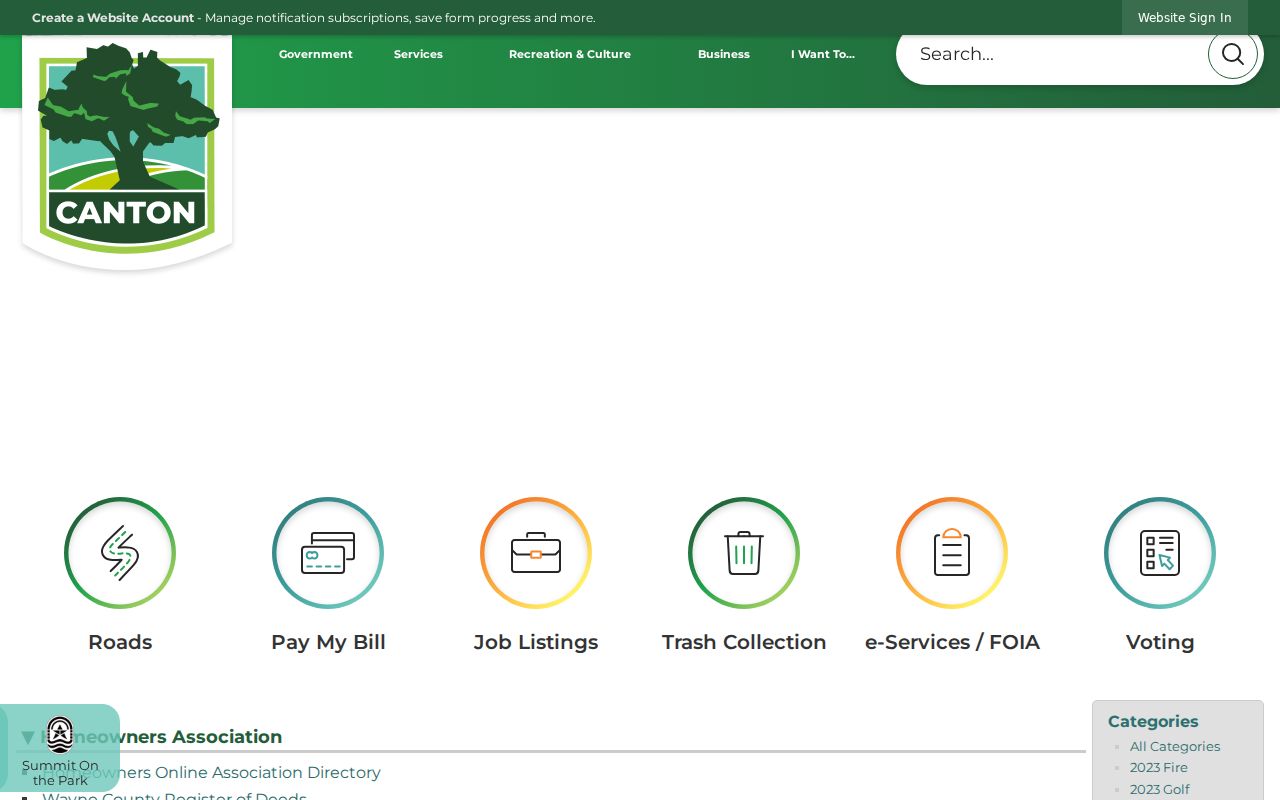
Task: Open the Trash Collection bin icon
Action: click(744, 553)
